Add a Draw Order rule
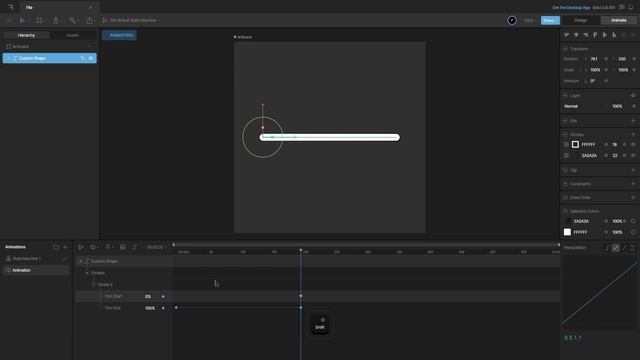The height and width of the screenshot is (360, 640). 633,198
